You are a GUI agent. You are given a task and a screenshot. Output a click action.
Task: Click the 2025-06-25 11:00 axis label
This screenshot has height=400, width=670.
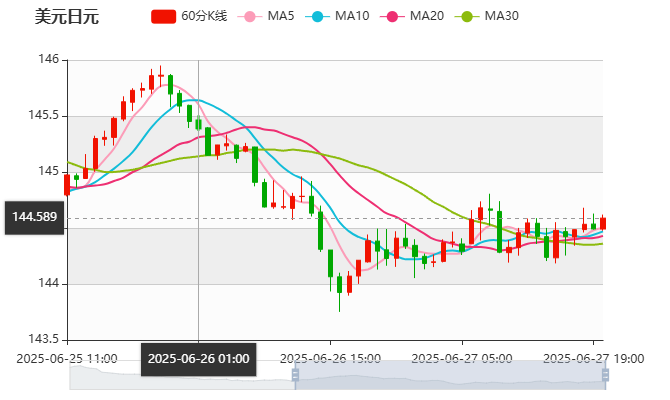click(67, 359)
